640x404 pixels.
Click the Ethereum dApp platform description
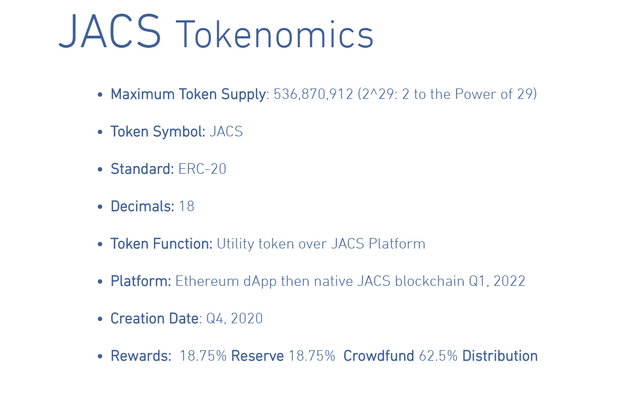tap(350, 281)
